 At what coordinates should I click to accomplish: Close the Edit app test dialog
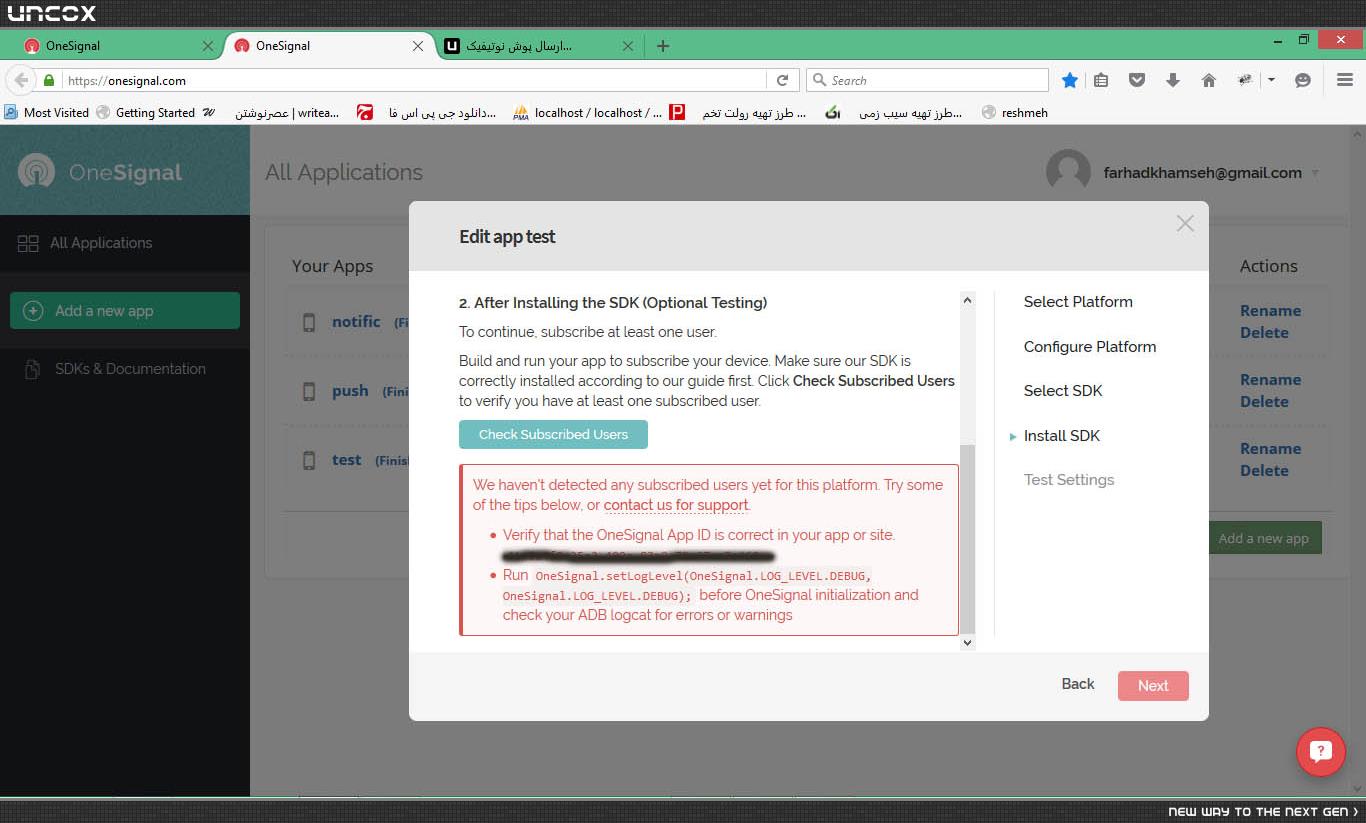click(1185, 223)
